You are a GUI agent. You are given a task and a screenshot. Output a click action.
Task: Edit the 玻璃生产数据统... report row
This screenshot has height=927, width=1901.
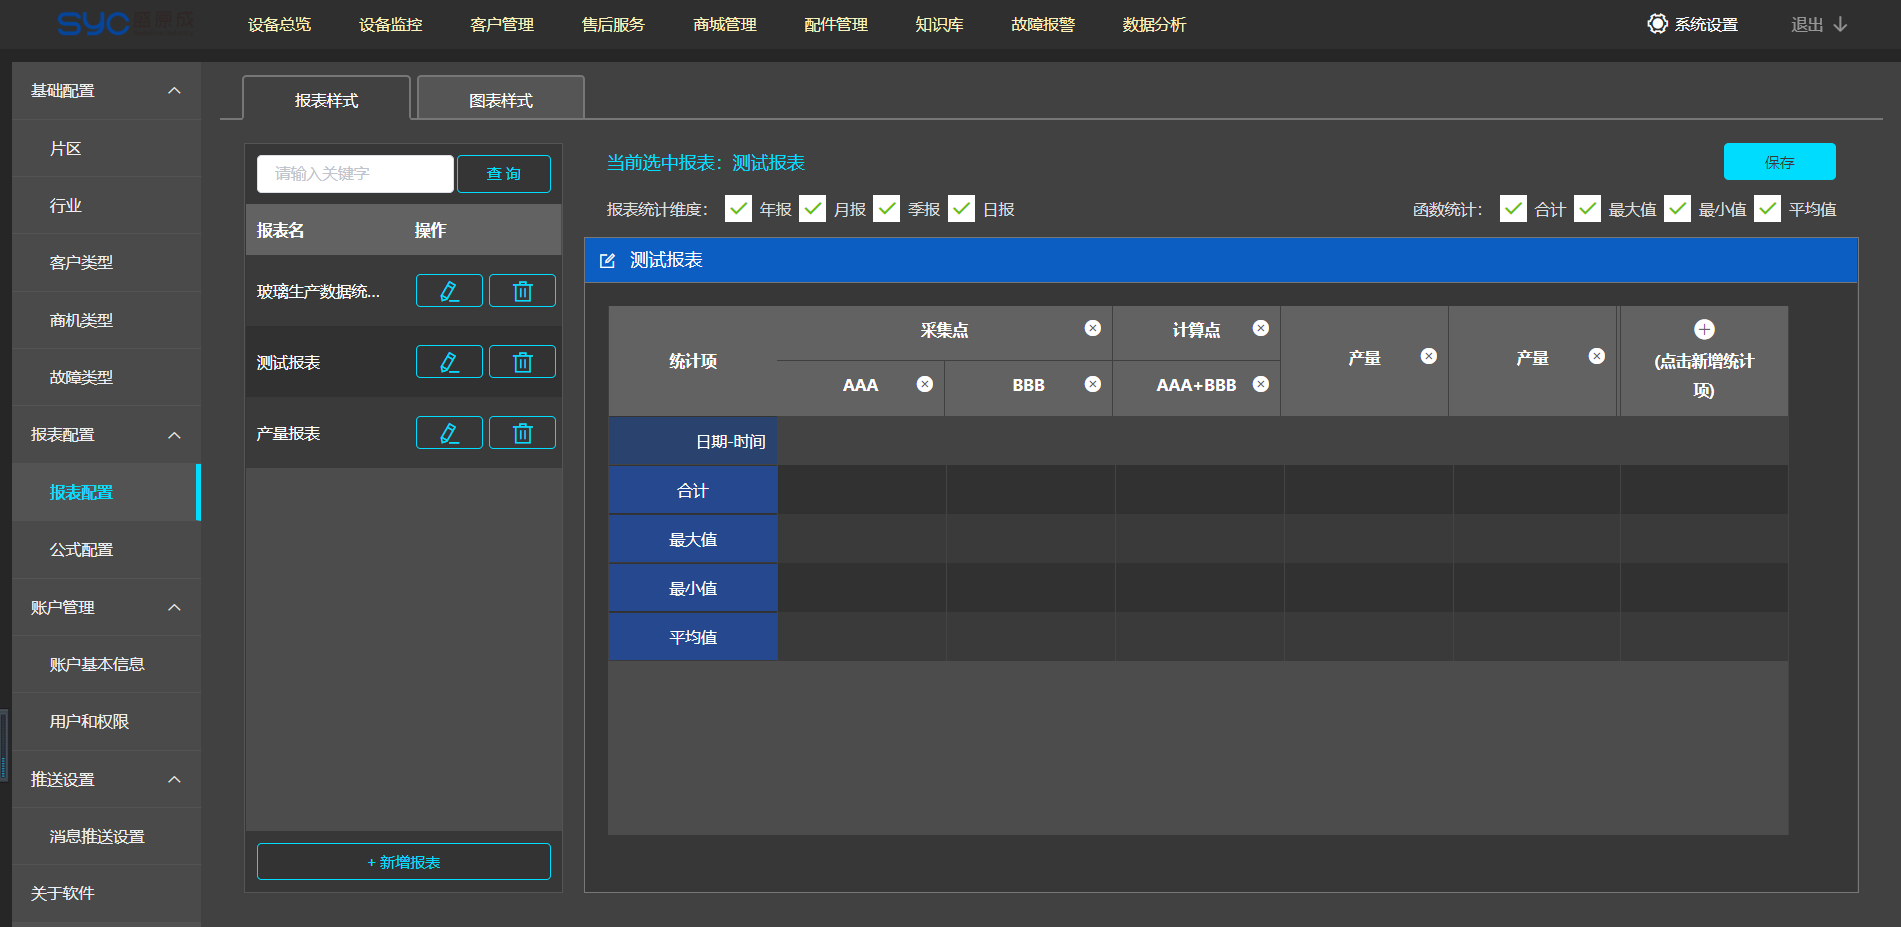[x=449, y=291]
